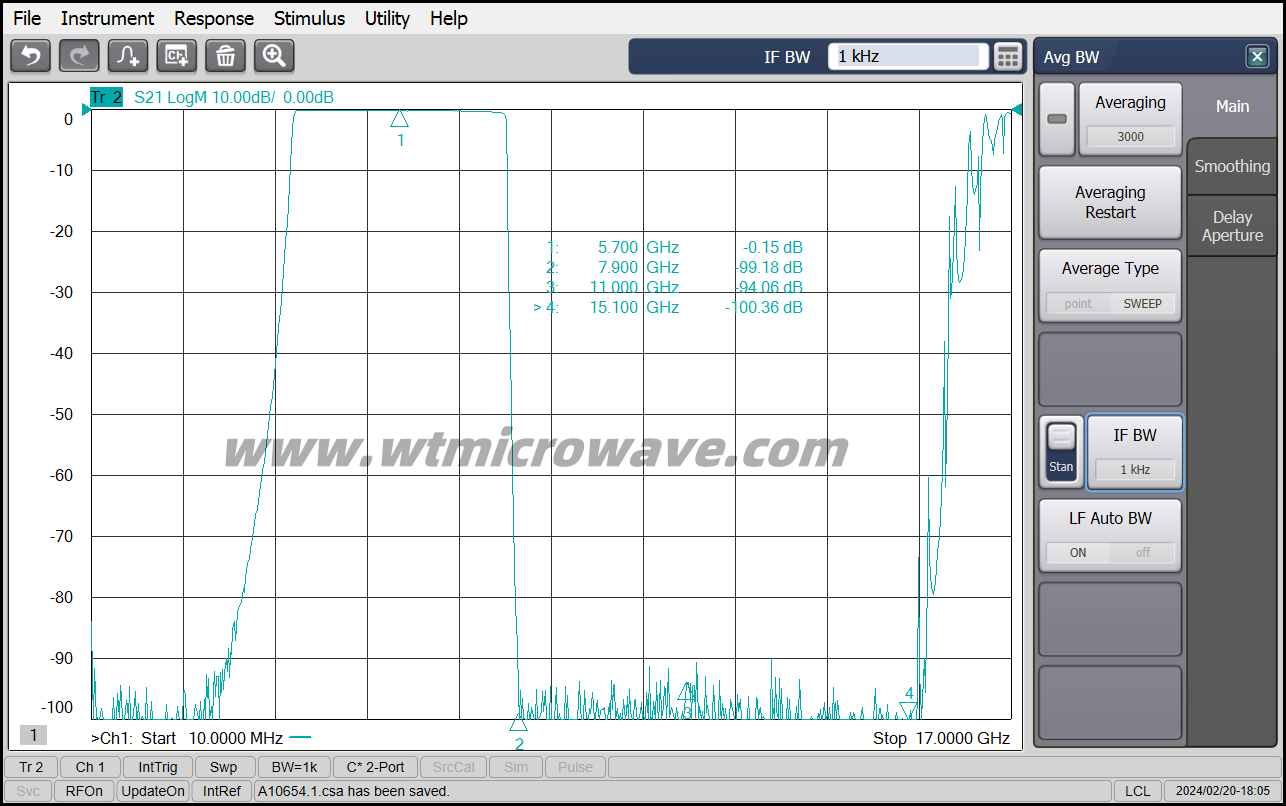Switch to the Delay Aperture tab
This screenshot has height=806, width=1286.
(1232, 226)
